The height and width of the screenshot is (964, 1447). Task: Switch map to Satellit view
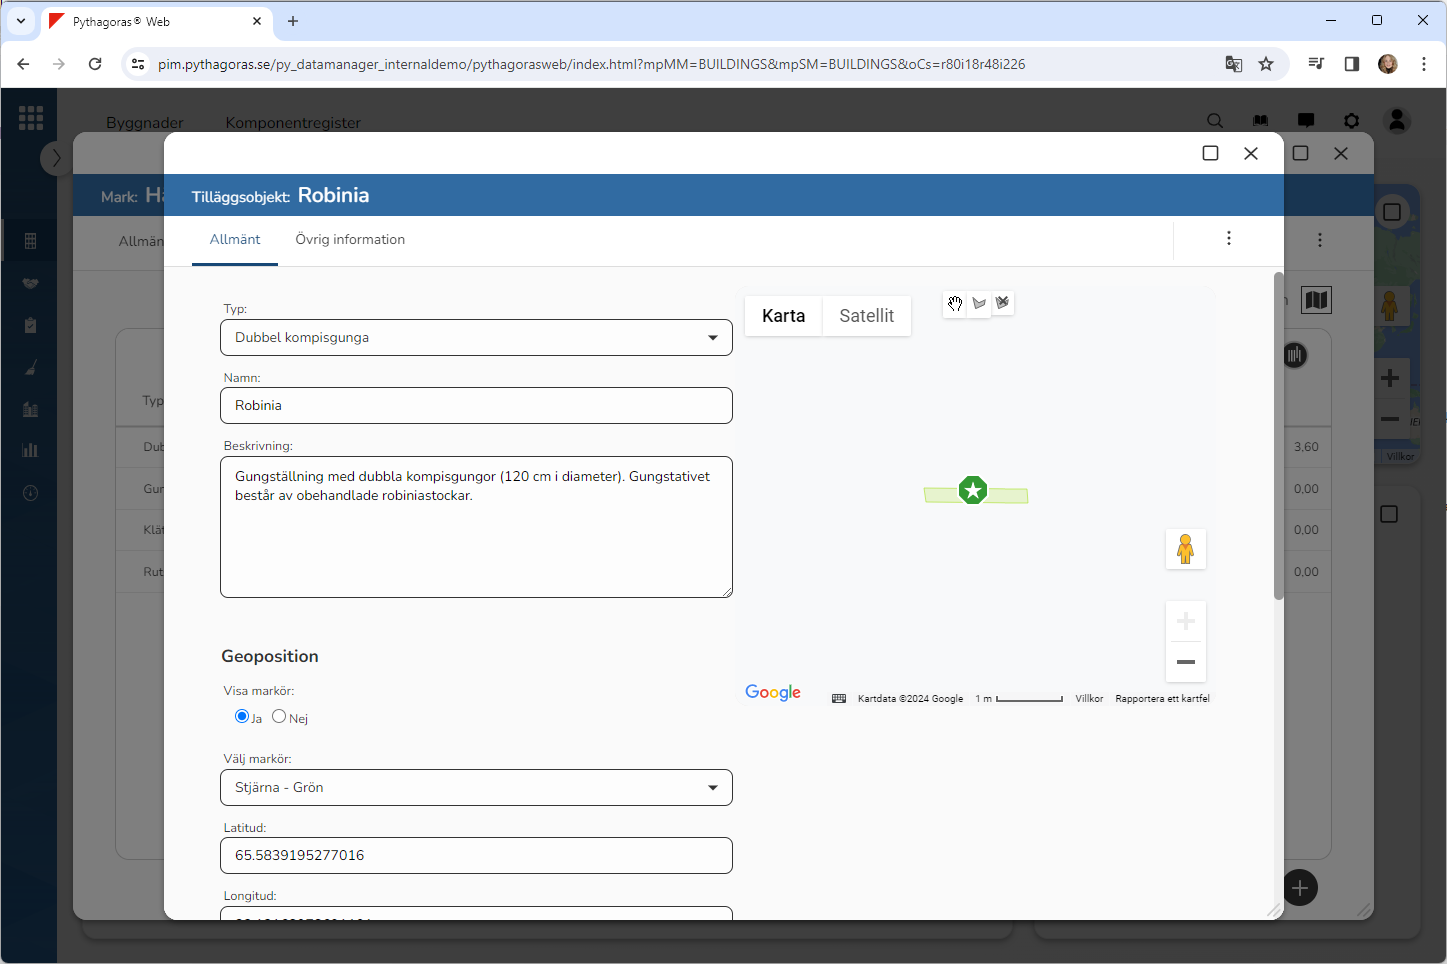click(866, 316)
